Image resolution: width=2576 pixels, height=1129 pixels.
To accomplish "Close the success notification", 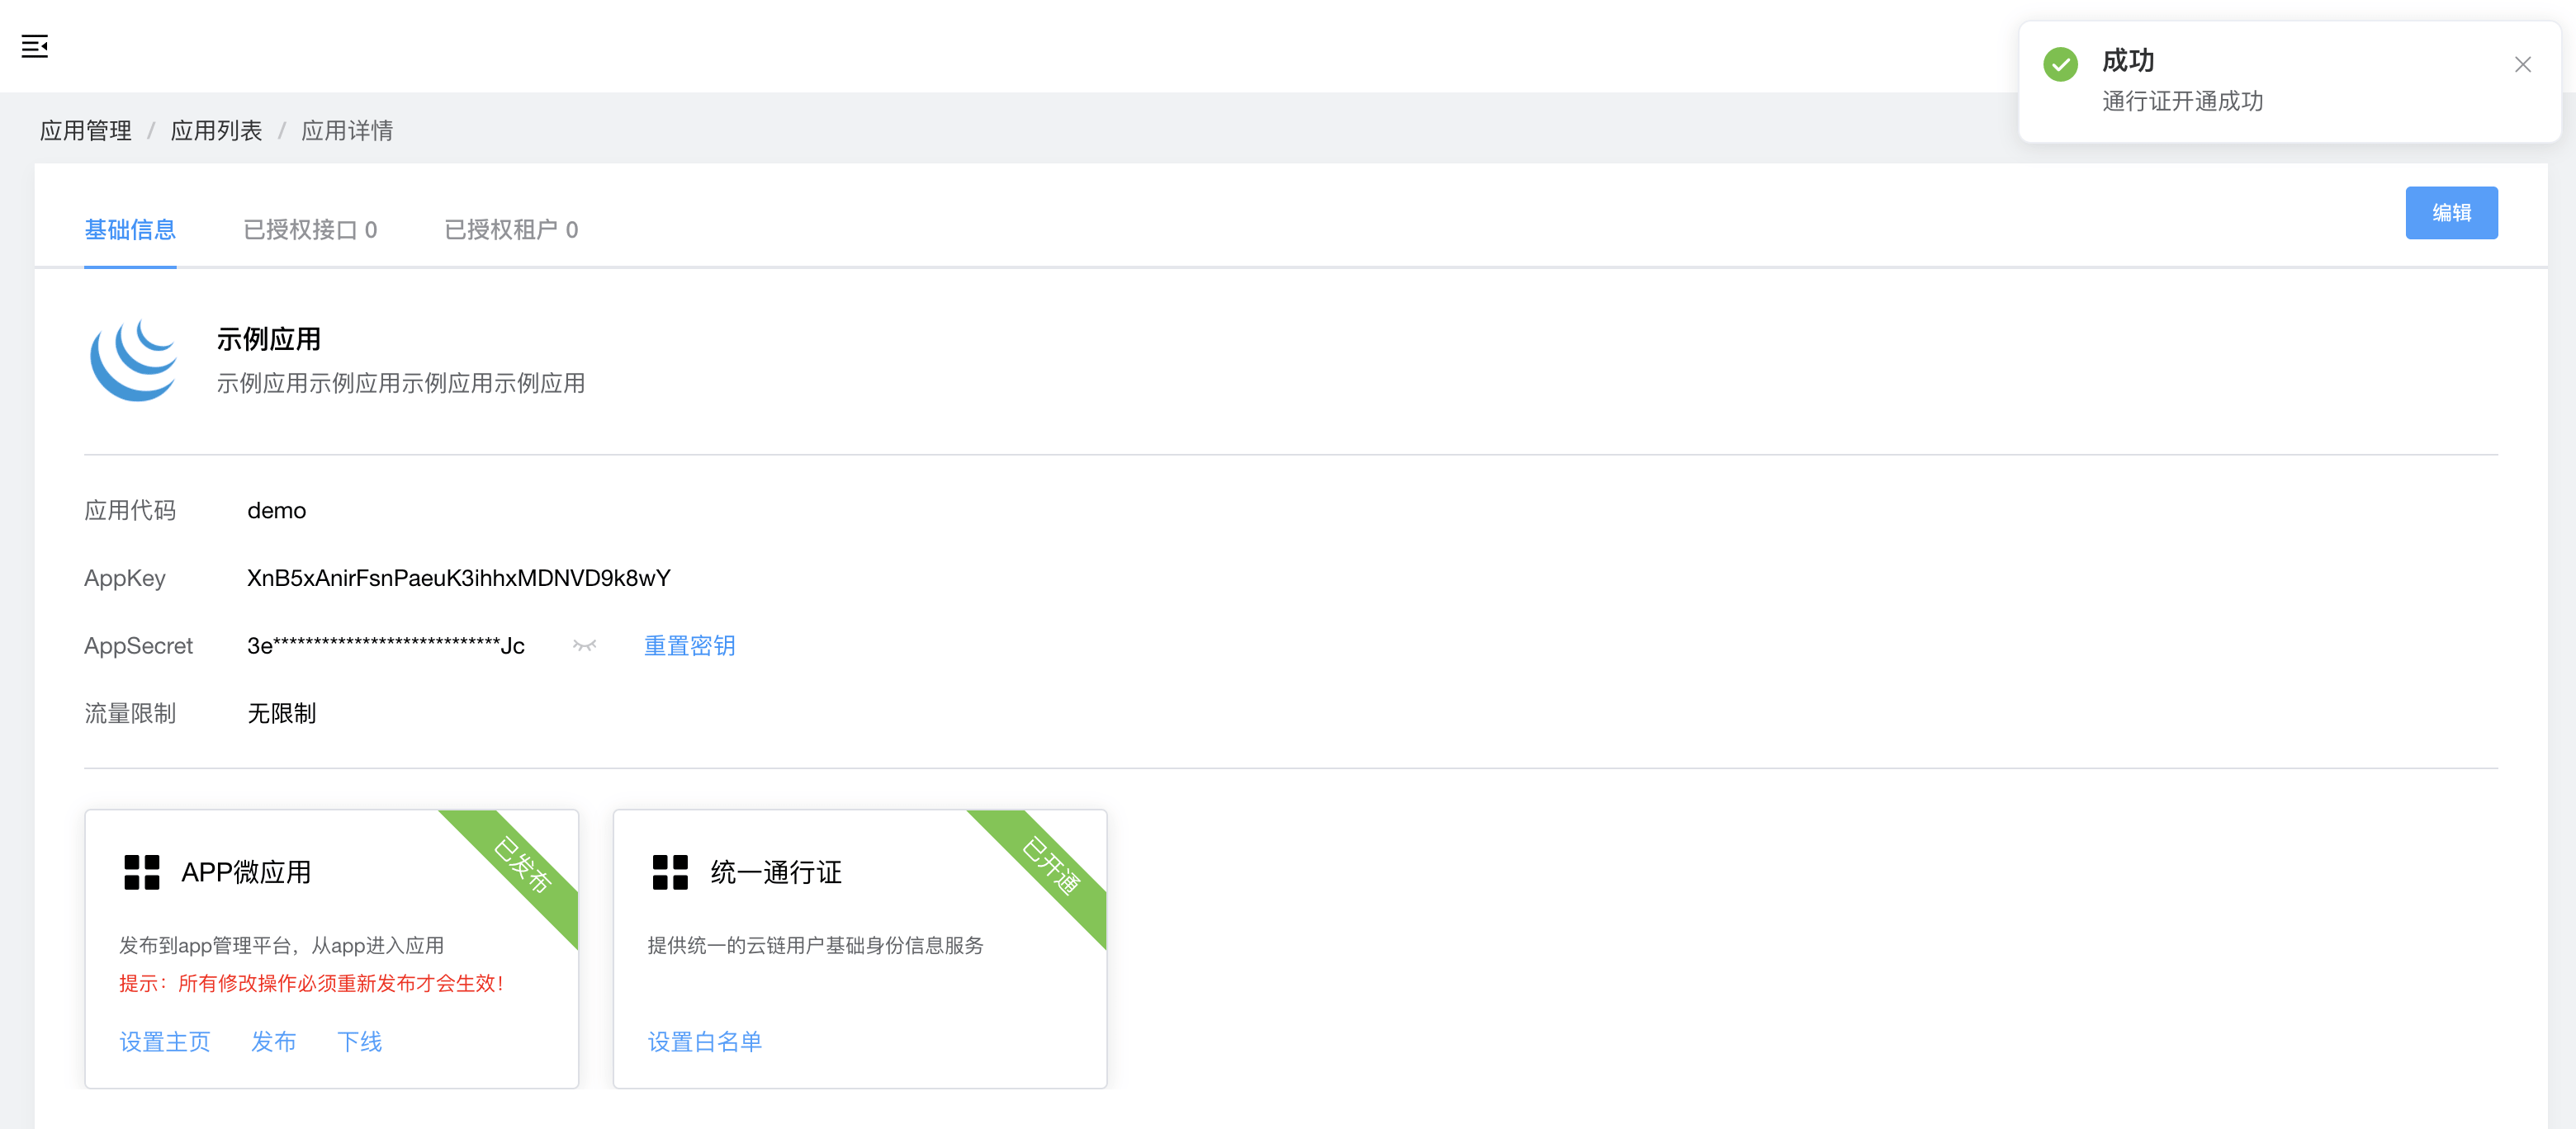I will click(x=2522, y=65).
